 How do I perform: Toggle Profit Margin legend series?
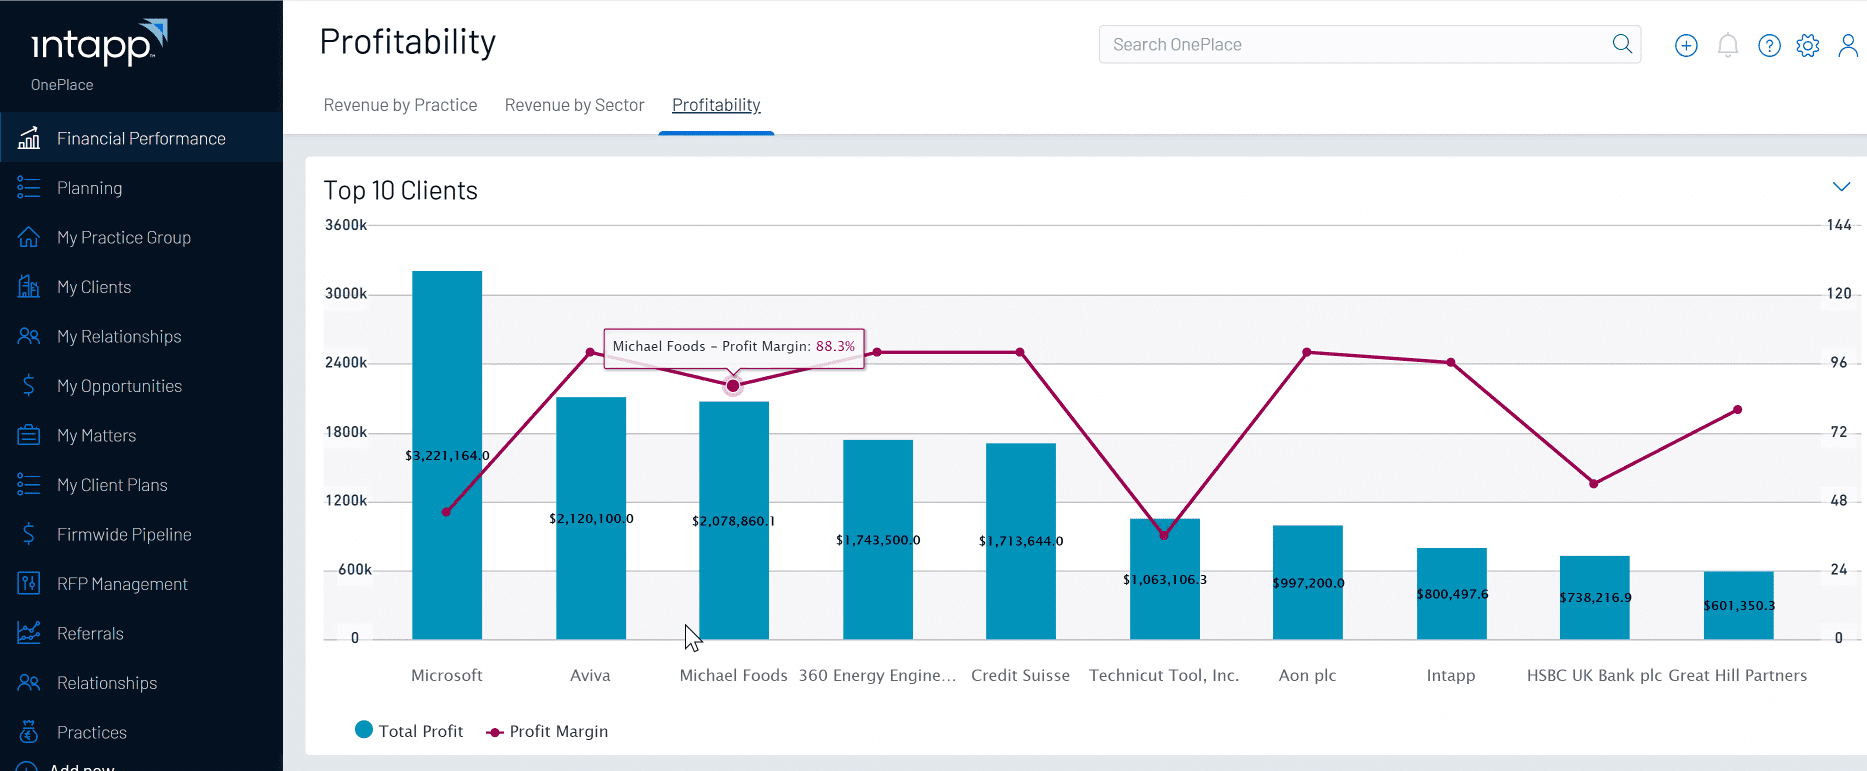[x=547, y=731]
